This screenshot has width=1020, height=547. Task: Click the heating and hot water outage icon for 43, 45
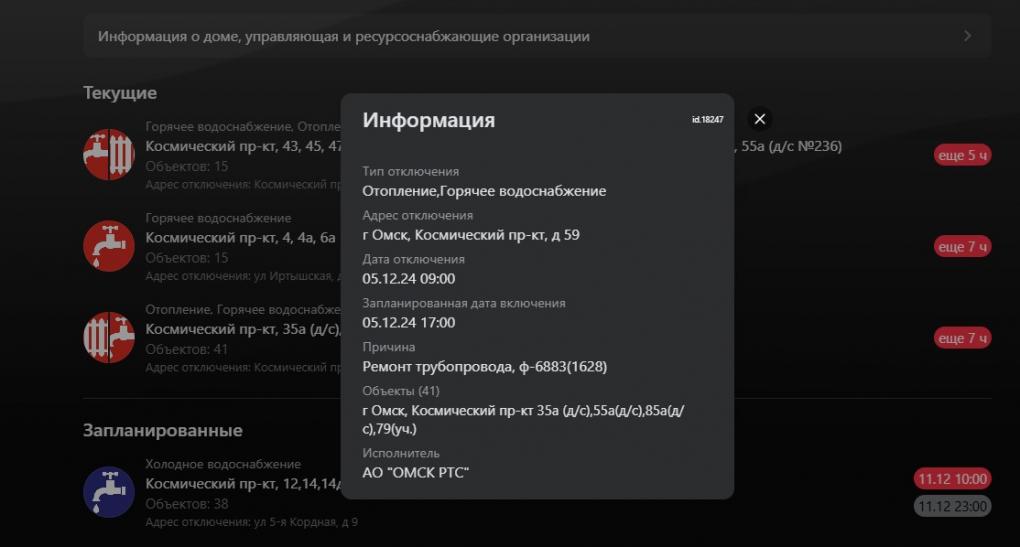click(x=109, y=155)
